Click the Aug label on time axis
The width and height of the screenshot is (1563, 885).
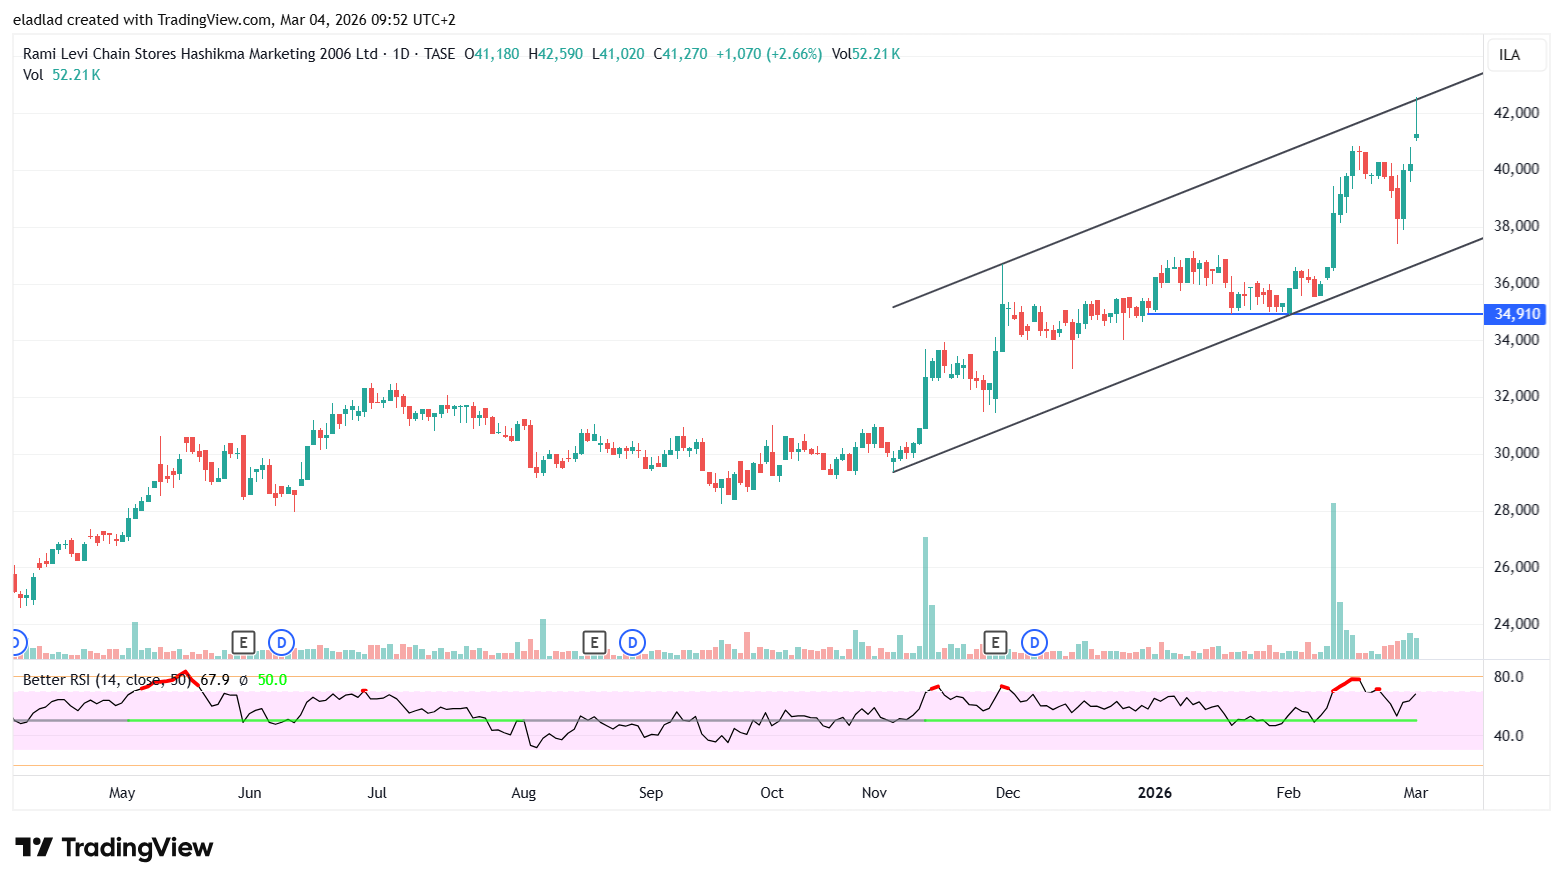[x=524, y=793]
